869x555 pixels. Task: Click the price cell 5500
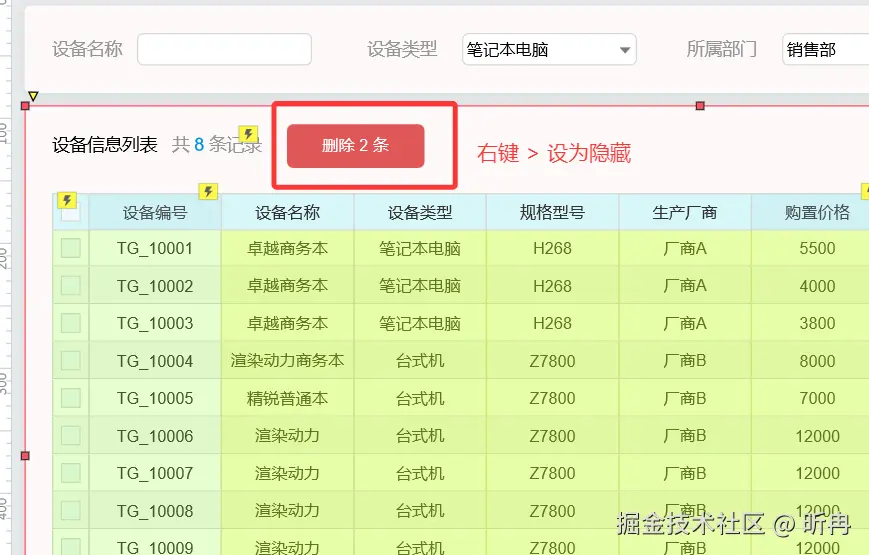811,248
